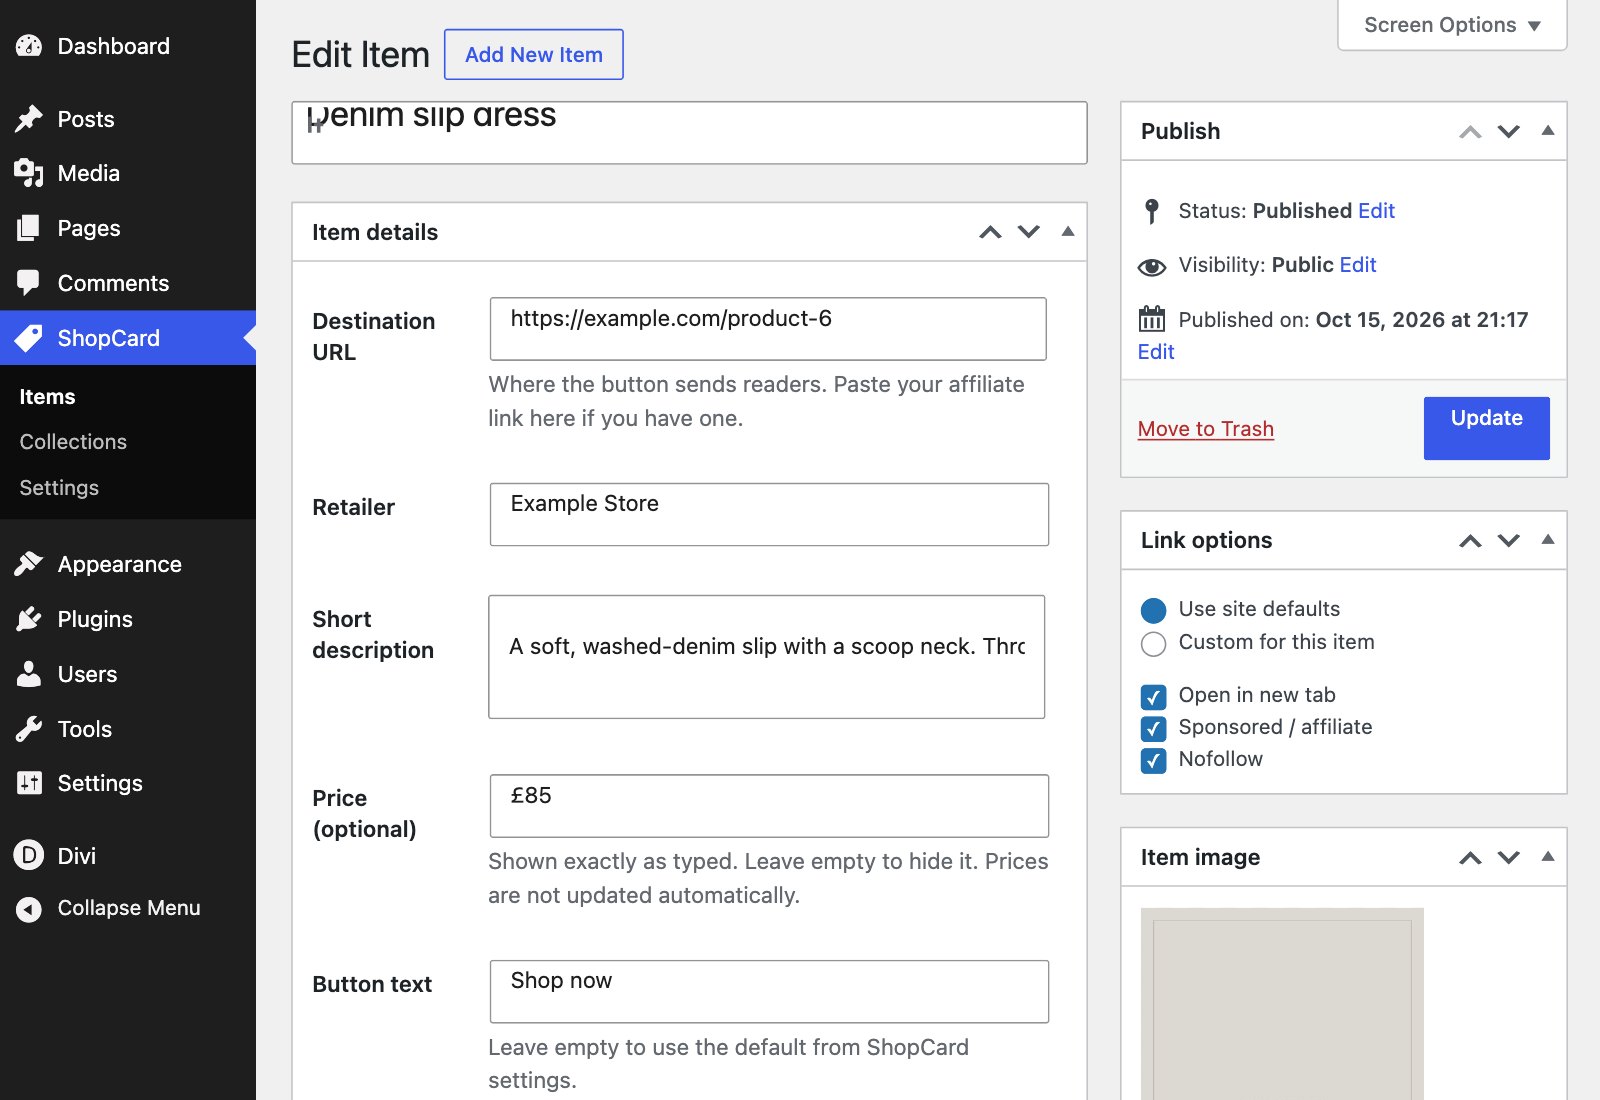Viewport: 1600px width, 1100px height.
Task: Click the Collapse Menu arrow icon
Action: (29, 909)
